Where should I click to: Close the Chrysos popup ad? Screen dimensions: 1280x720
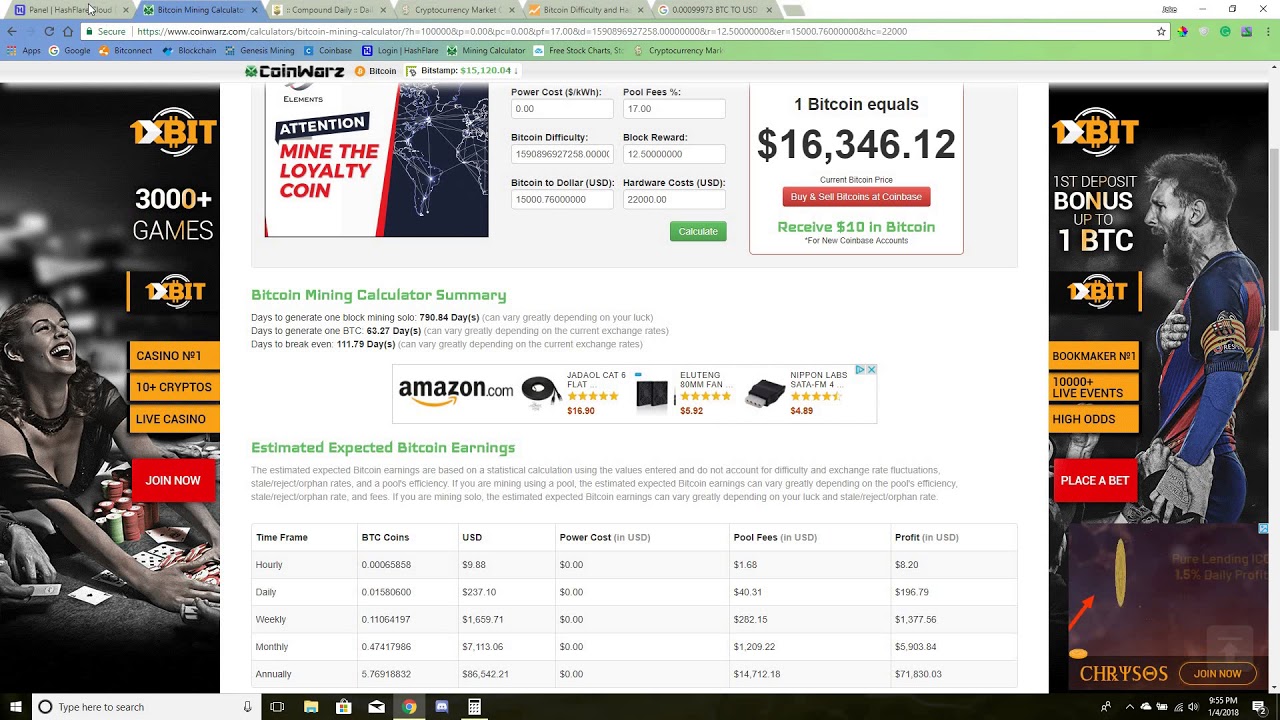pos(1263,528)
